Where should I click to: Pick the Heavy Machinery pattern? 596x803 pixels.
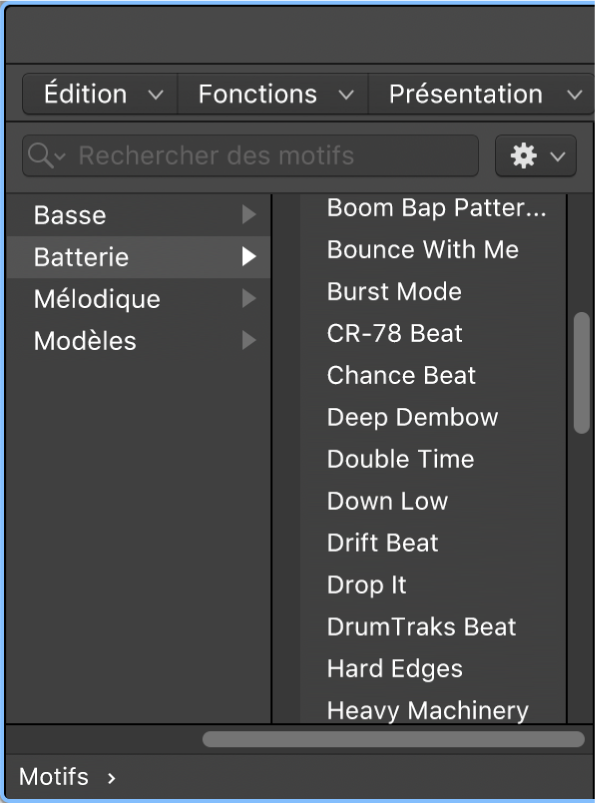pyautogui.click(x=427, y=710)
